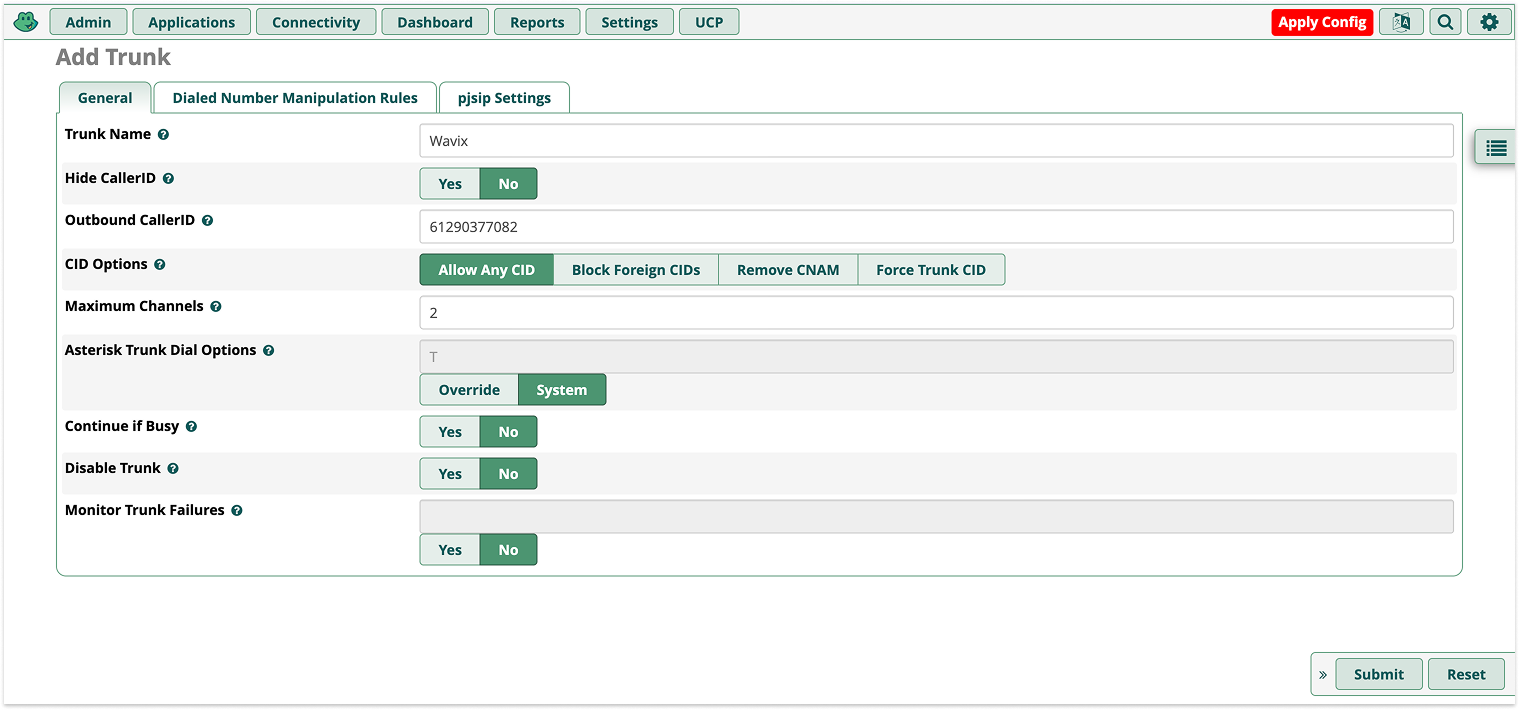Submit the new trunk
The width and height of the screenshot is (1519, 710).
tap(1379, 674)
